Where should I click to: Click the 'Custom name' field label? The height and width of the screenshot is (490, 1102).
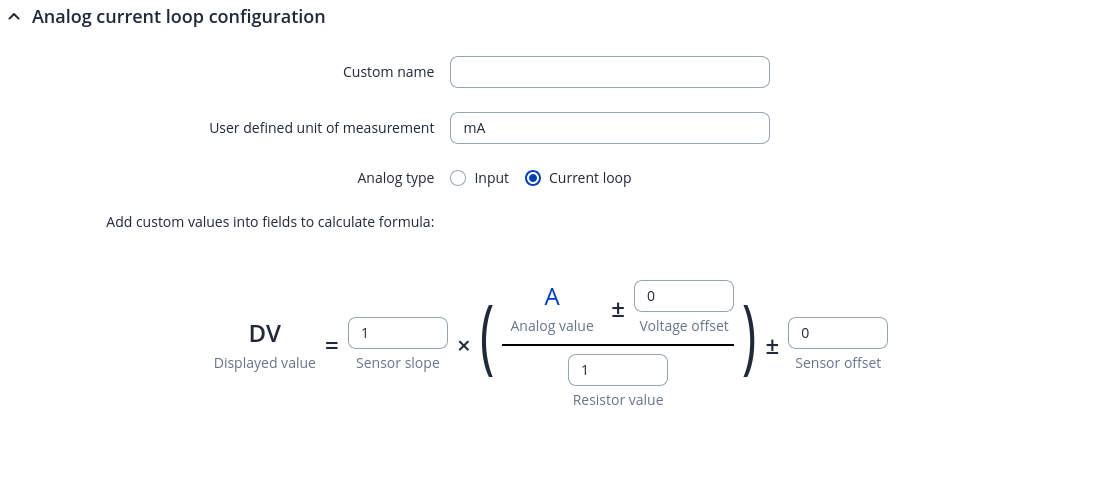pyautogui.click(x=388, y=72)
